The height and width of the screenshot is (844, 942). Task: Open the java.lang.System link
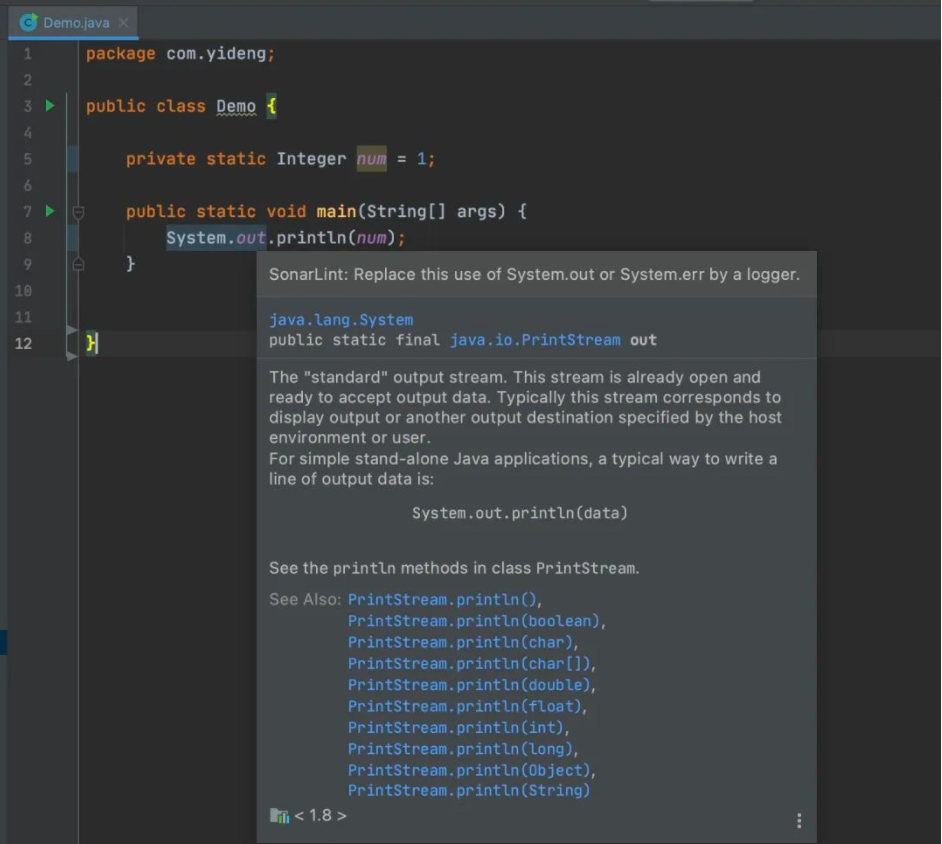point(341,320)
